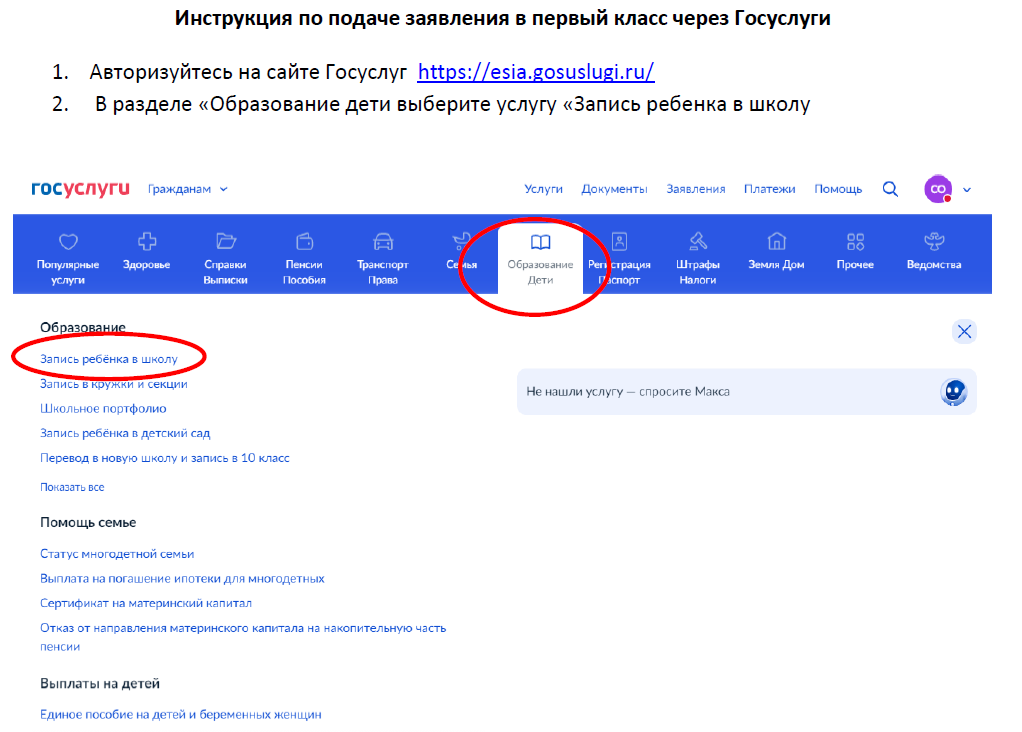The height and width of the screenshot is (732, 1022).
Task: Click the спросите Макса search field
Action: (747, 392)
